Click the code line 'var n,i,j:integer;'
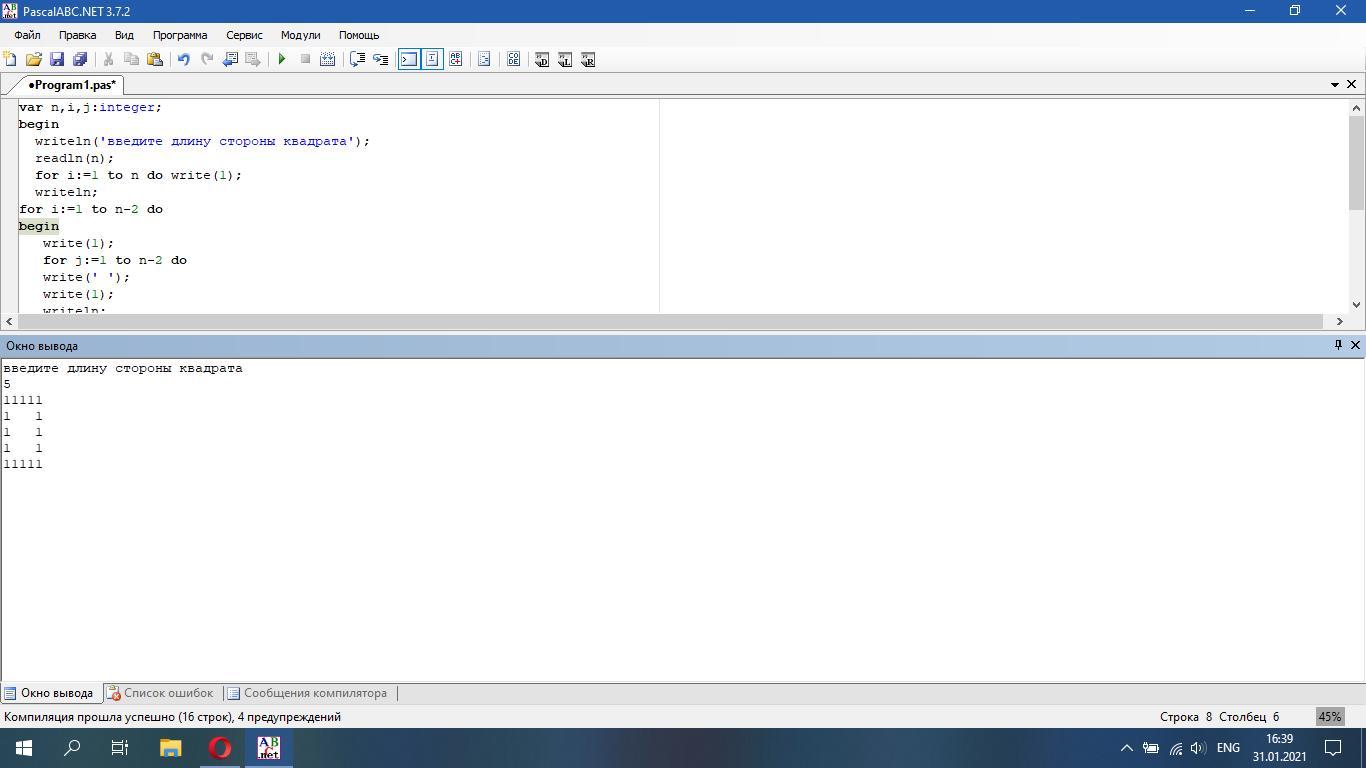Screen dimensions: 1366x768 coord(90,107)
